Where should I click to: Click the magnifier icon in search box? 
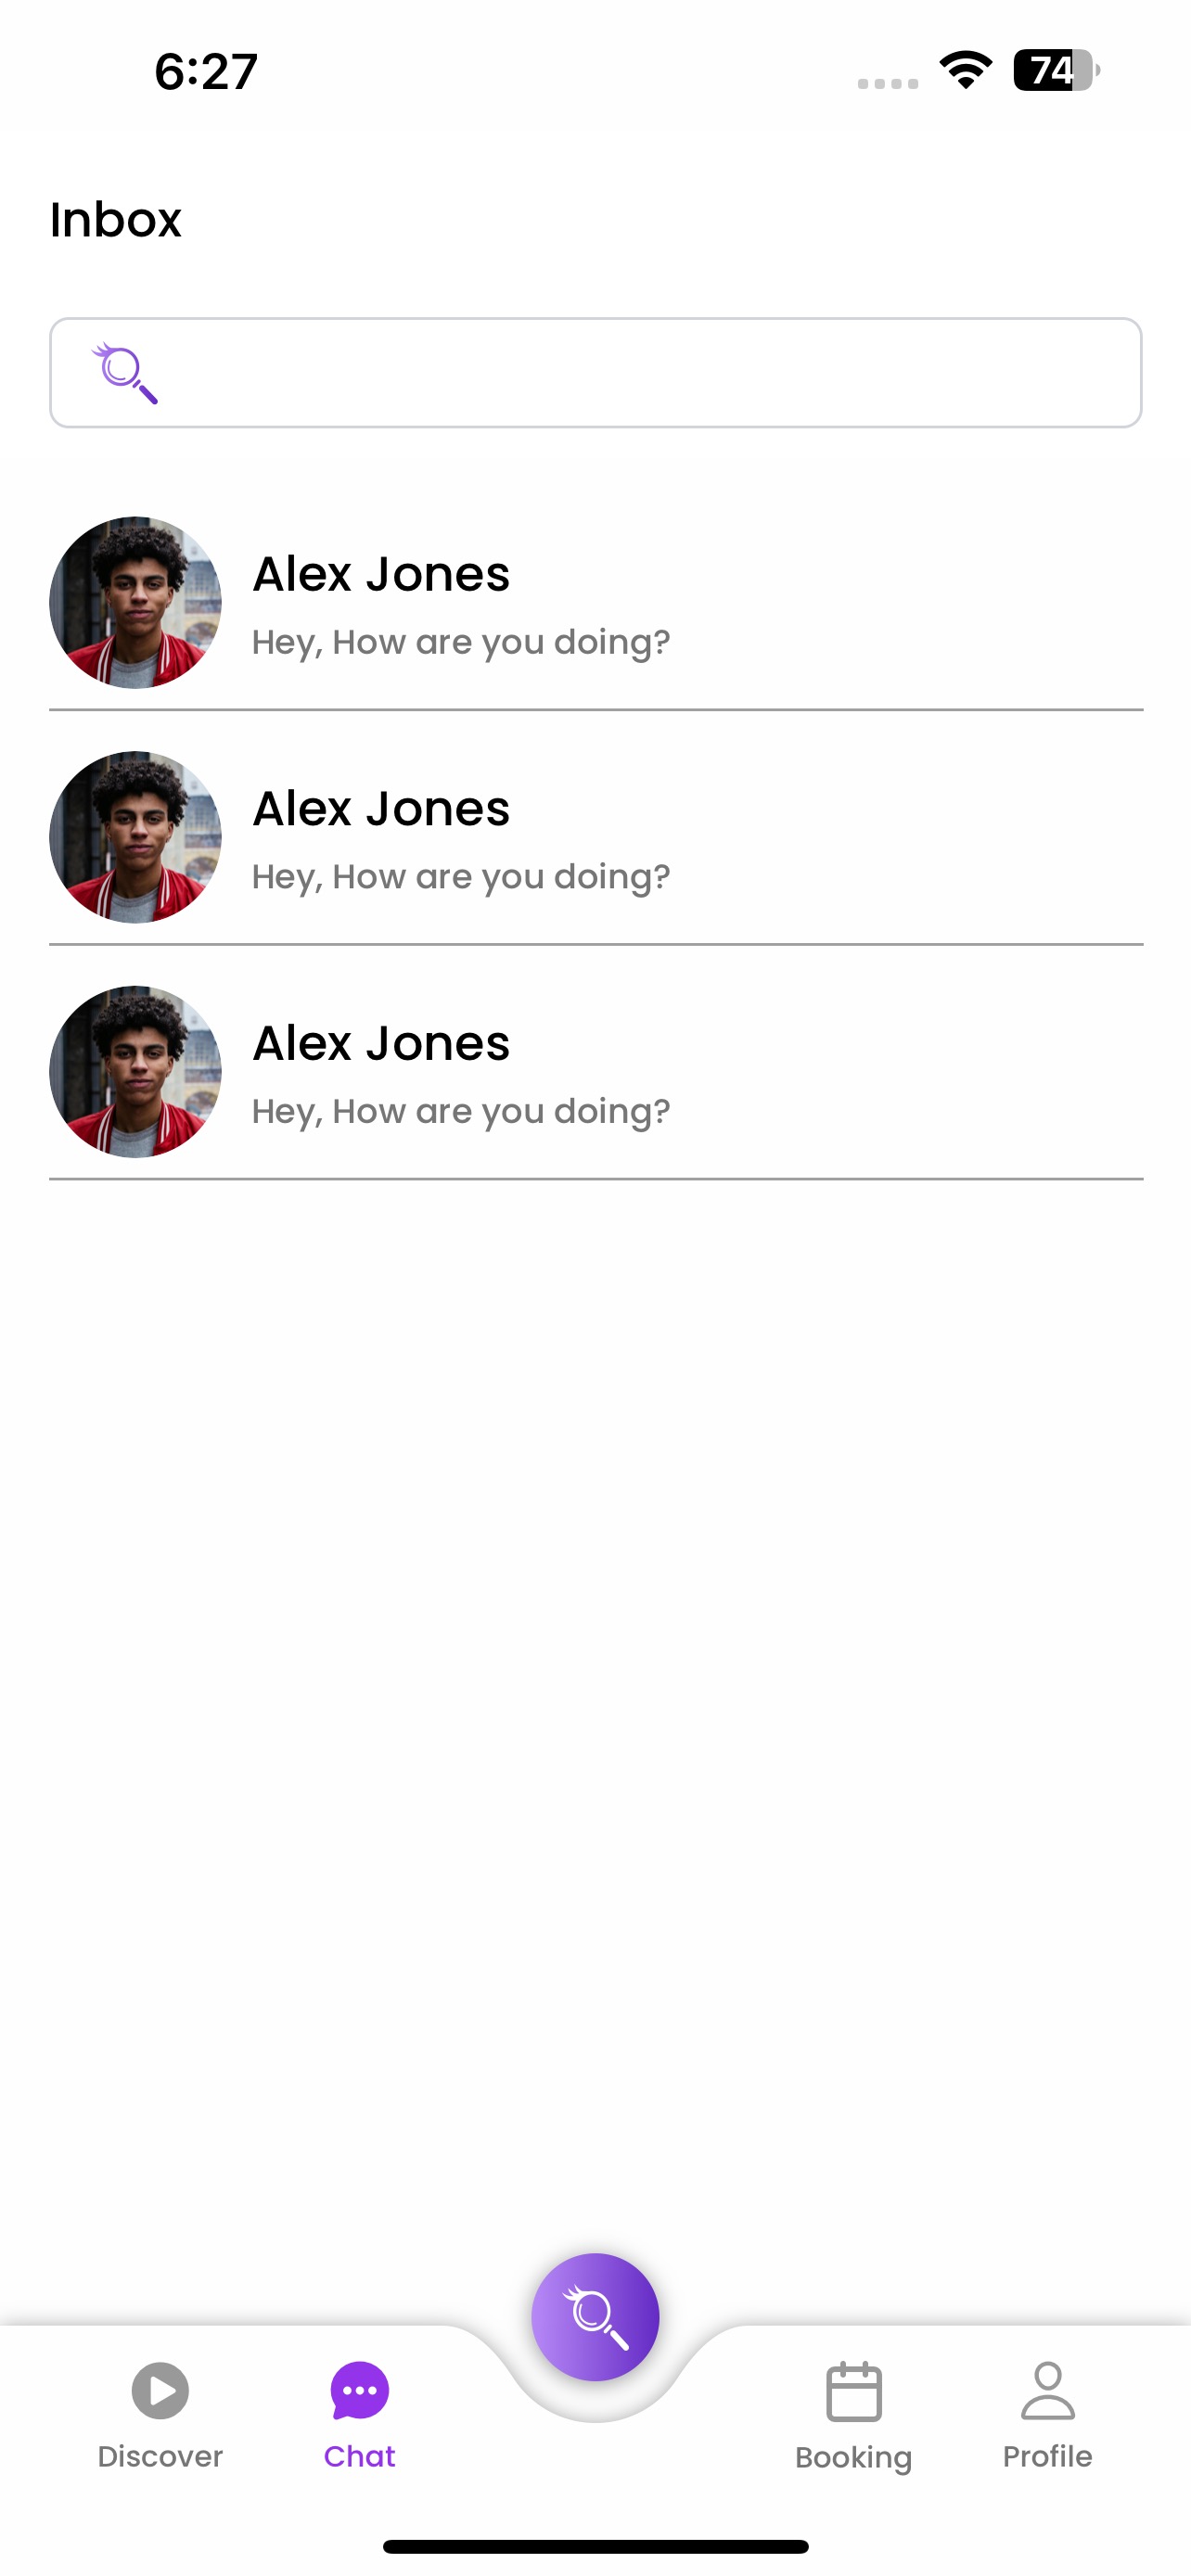click(125, 373)
